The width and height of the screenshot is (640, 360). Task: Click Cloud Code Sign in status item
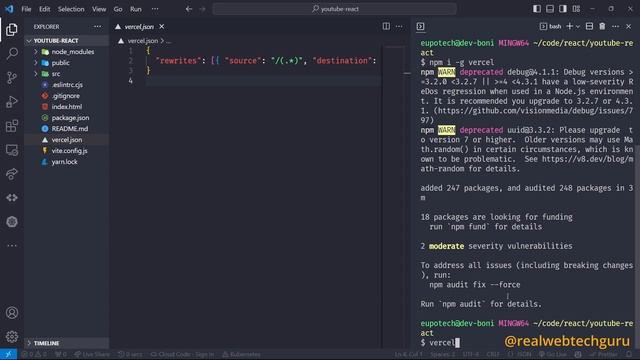[182, 355]
